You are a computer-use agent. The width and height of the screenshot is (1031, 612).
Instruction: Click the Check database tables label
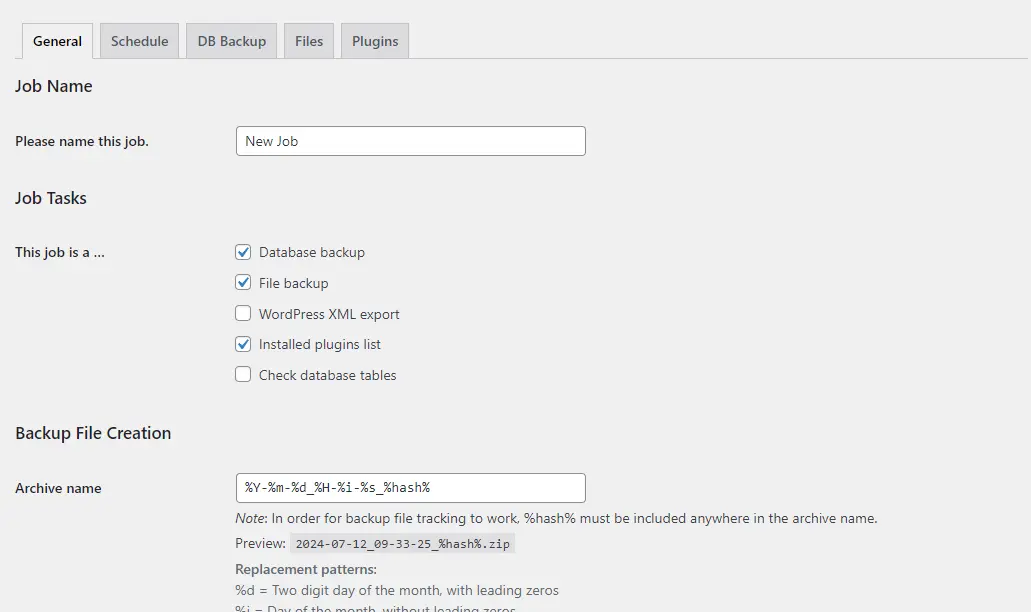[x=327, y=375]
